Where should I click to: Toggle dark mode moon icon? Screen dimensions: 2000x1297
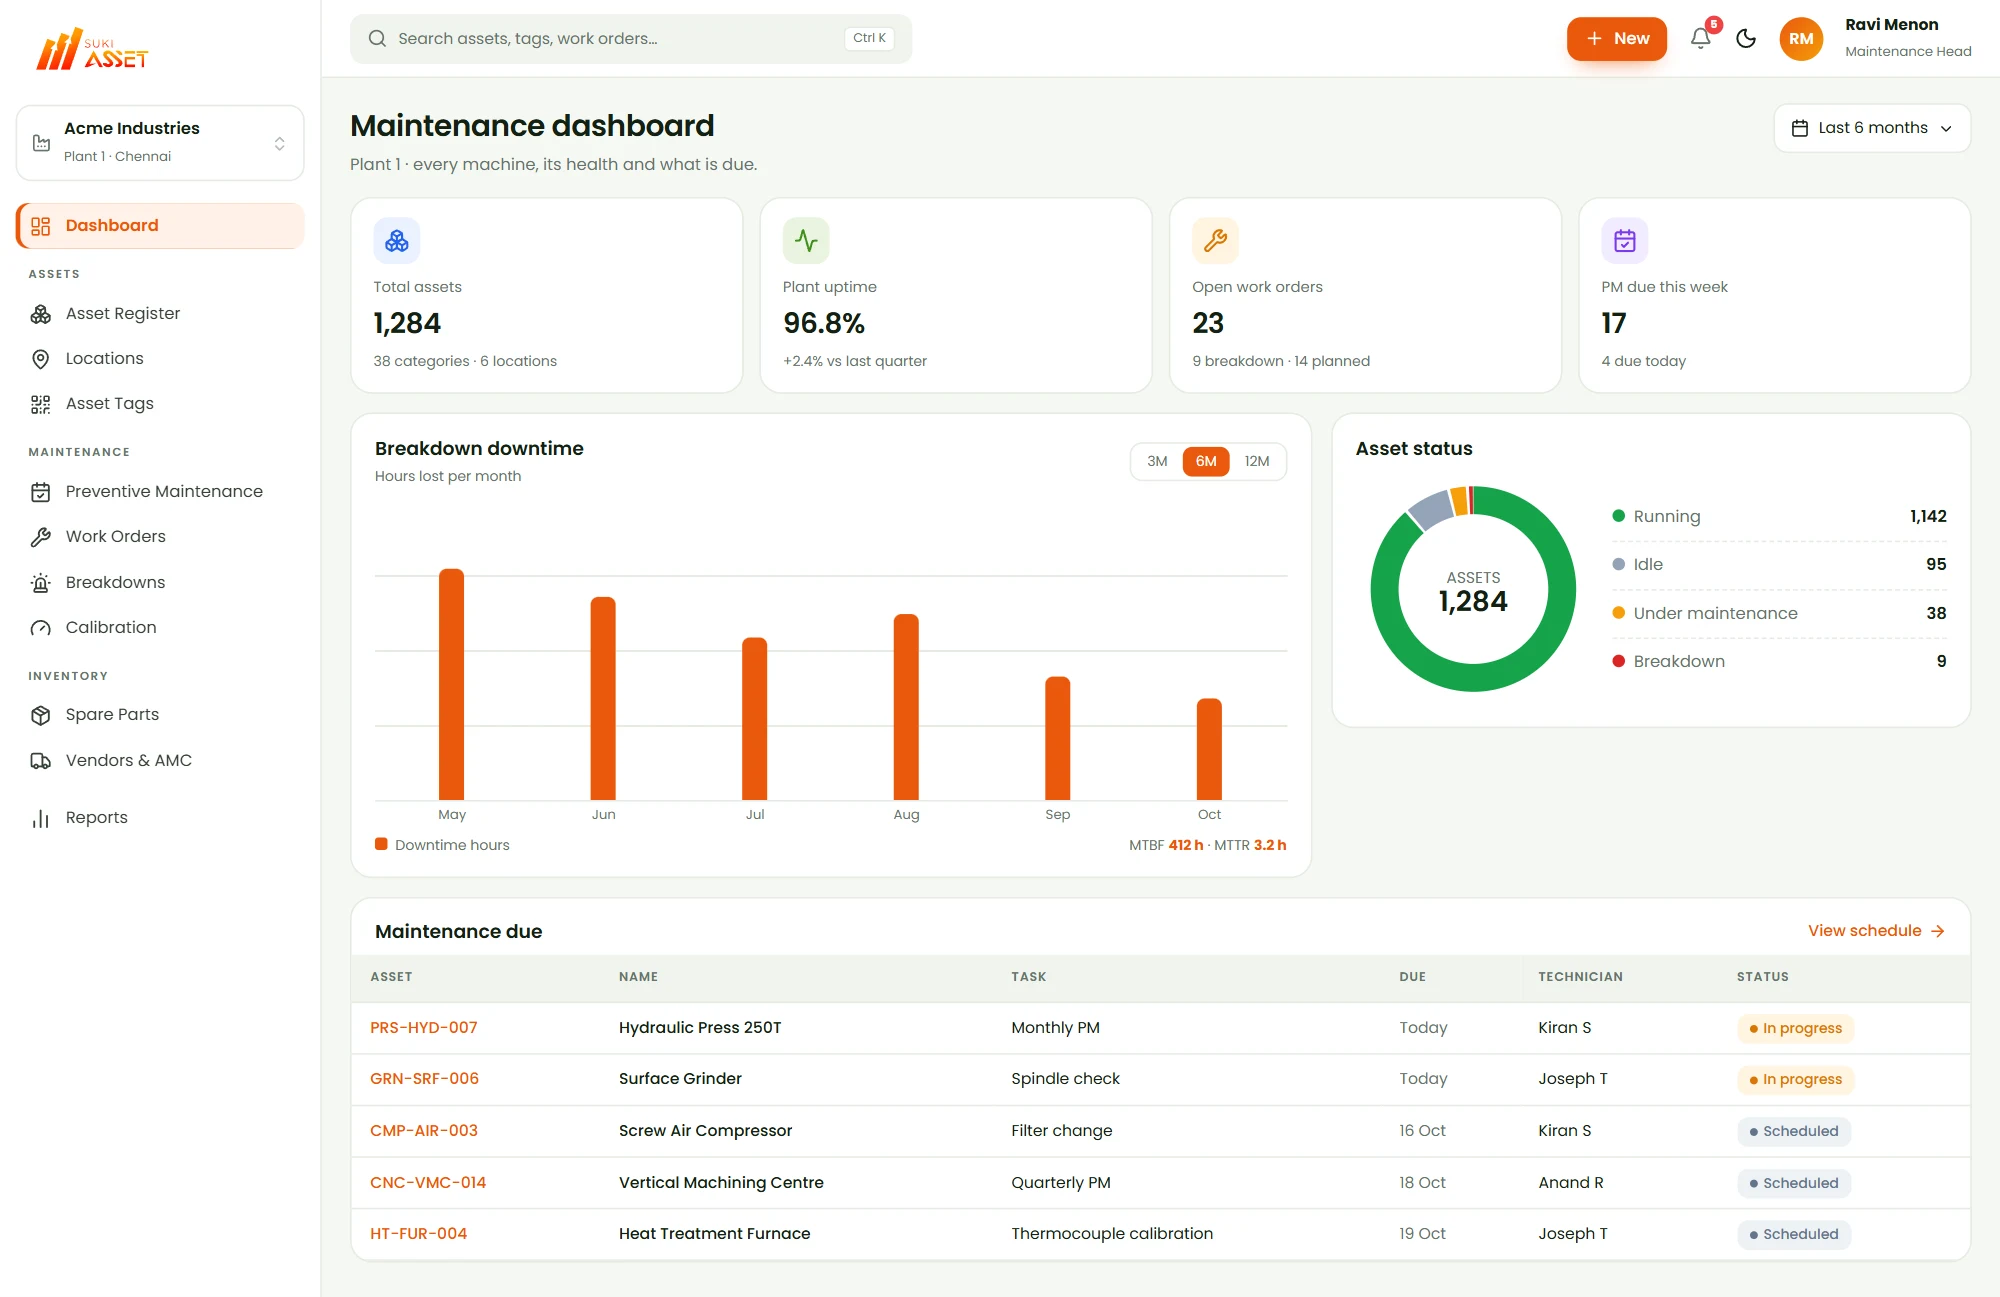coord(1746,39)
